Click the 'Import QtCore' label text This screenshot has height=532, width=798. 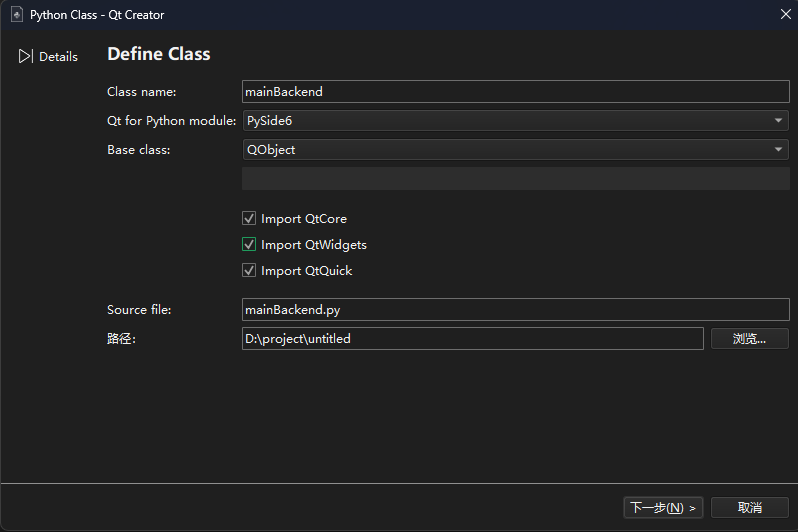pyautogui.click(x=304, y=219)
